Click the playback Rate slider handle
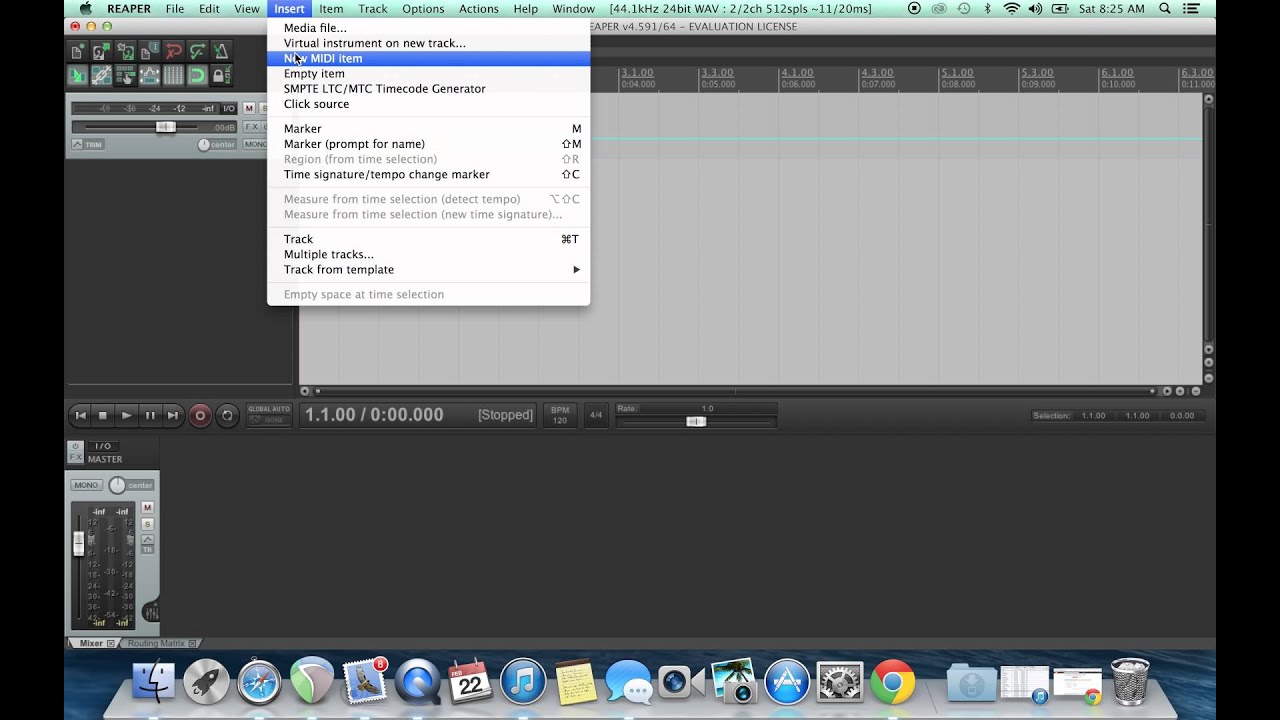Viewport: 1280px width, 720px height. [x=696, y=421]
